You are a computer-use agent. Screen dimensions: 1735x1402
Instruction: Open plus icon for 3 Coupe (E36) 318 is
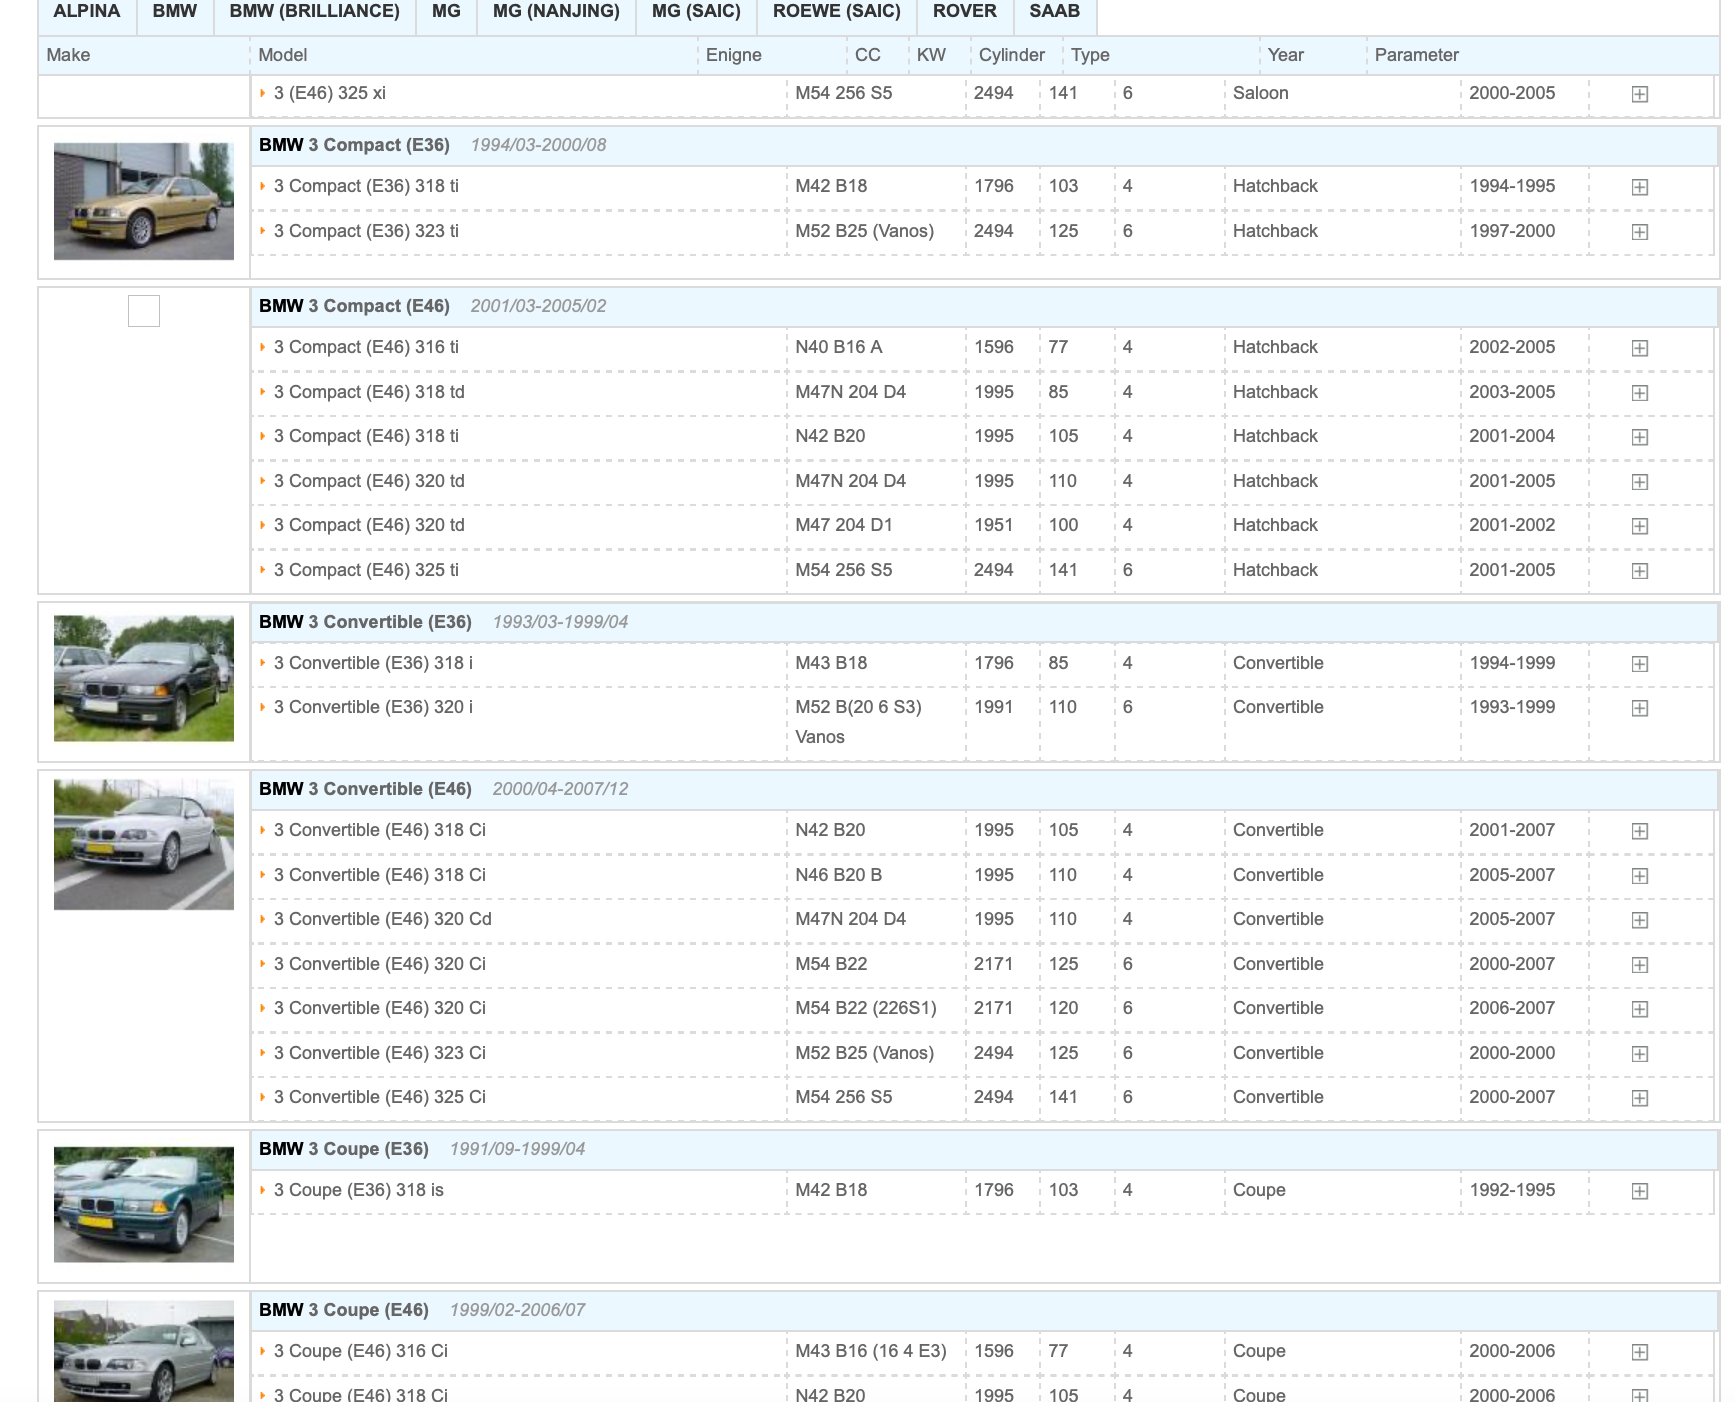(x=1639, y=1191)
